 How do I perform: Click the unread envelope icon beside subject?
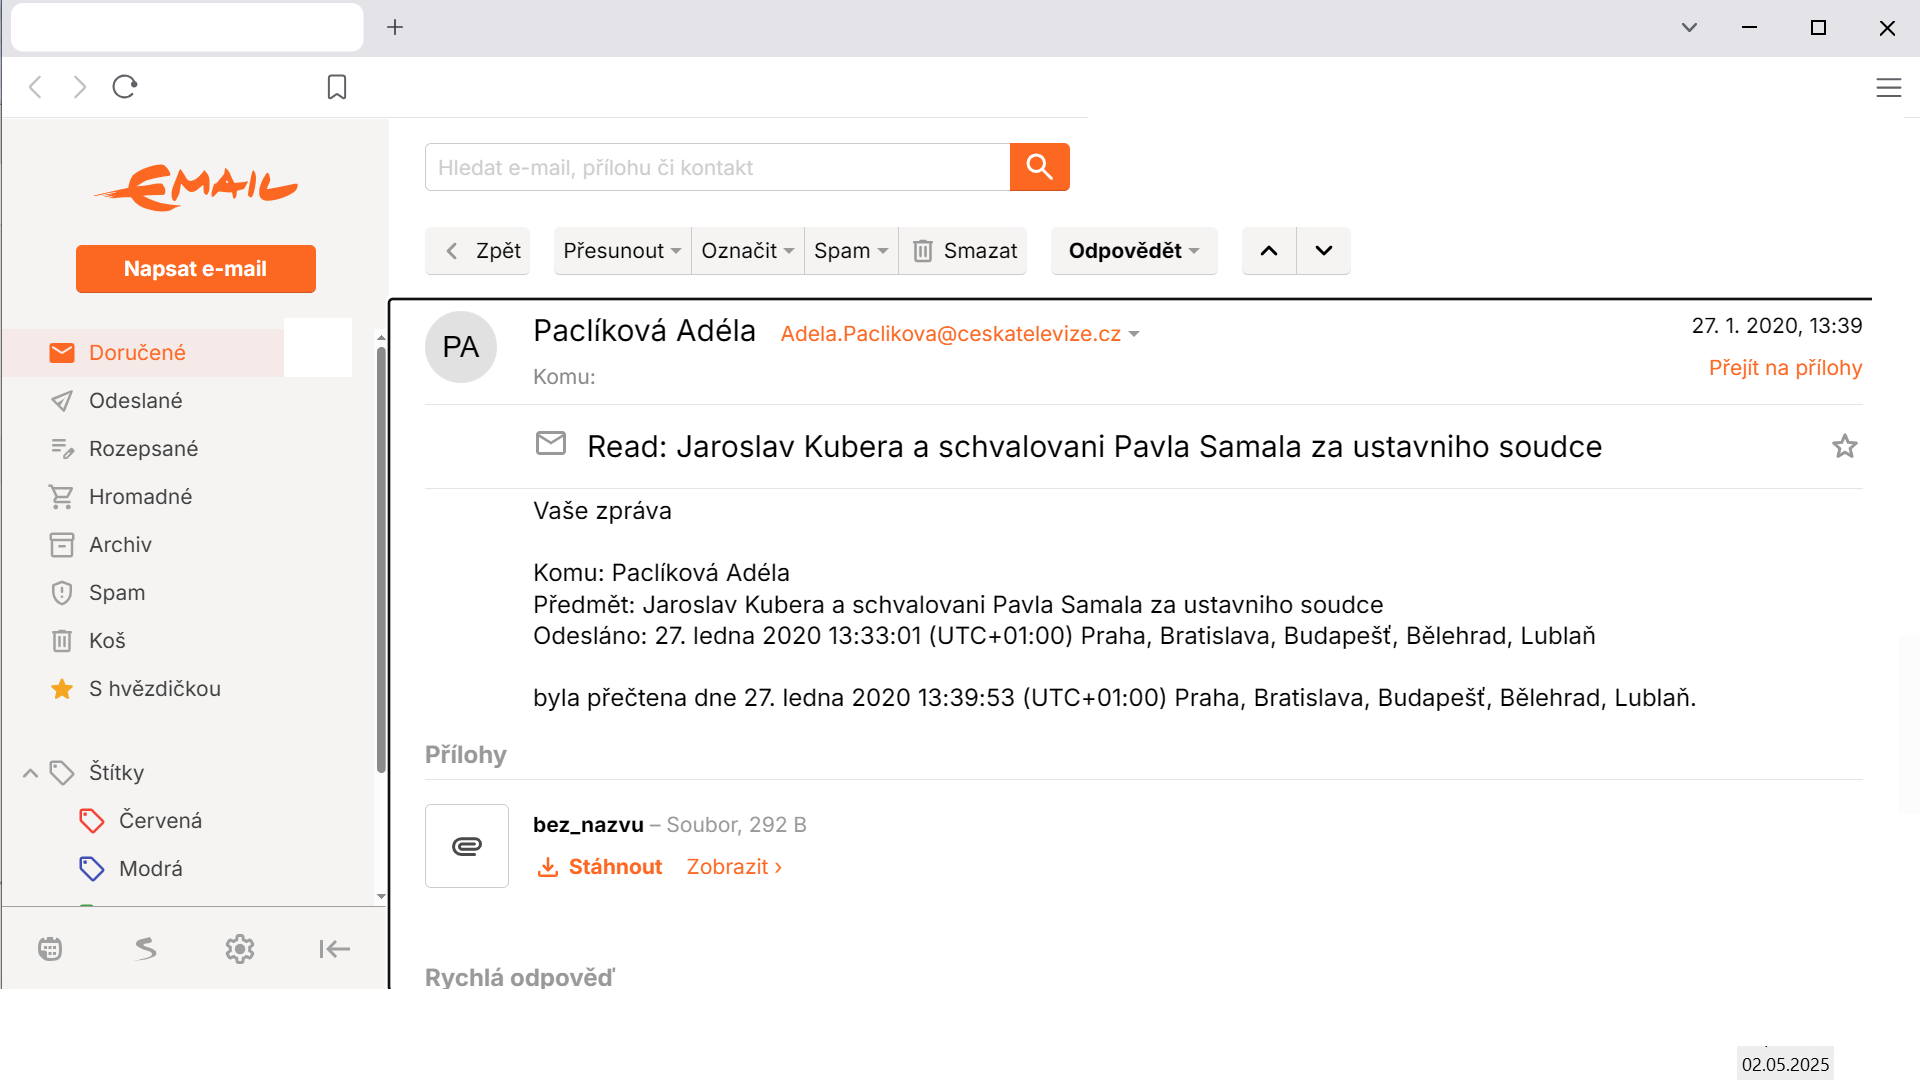(551, 443)
